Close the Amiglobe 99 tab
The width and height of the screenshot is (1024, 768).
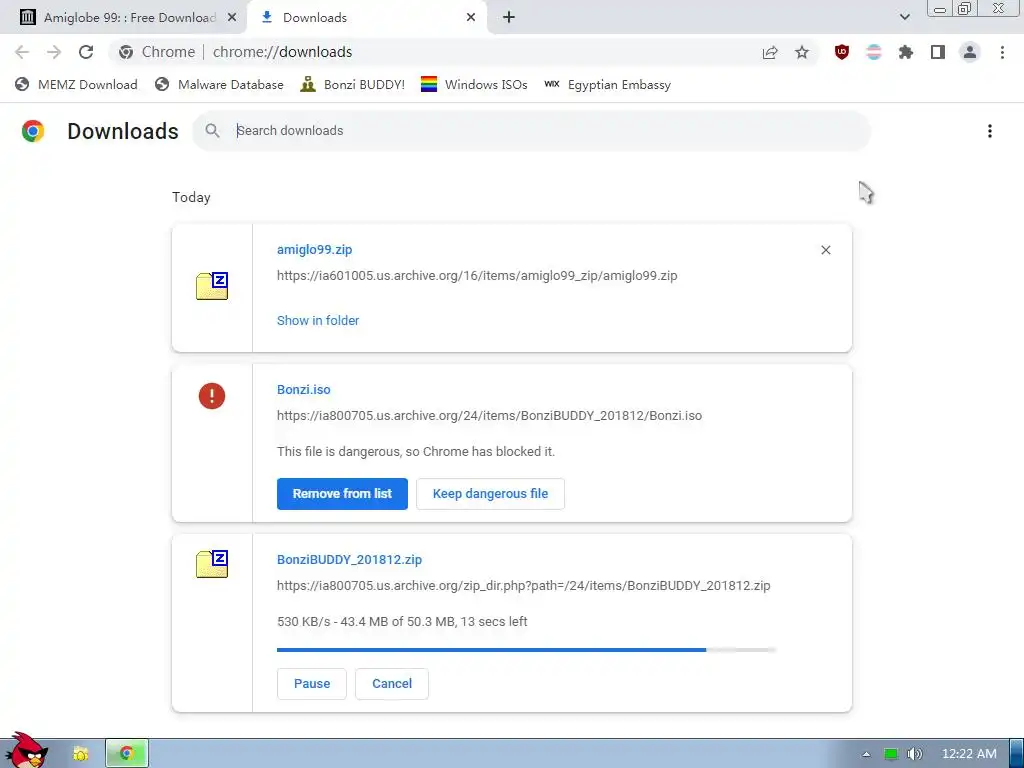(232, 18)
